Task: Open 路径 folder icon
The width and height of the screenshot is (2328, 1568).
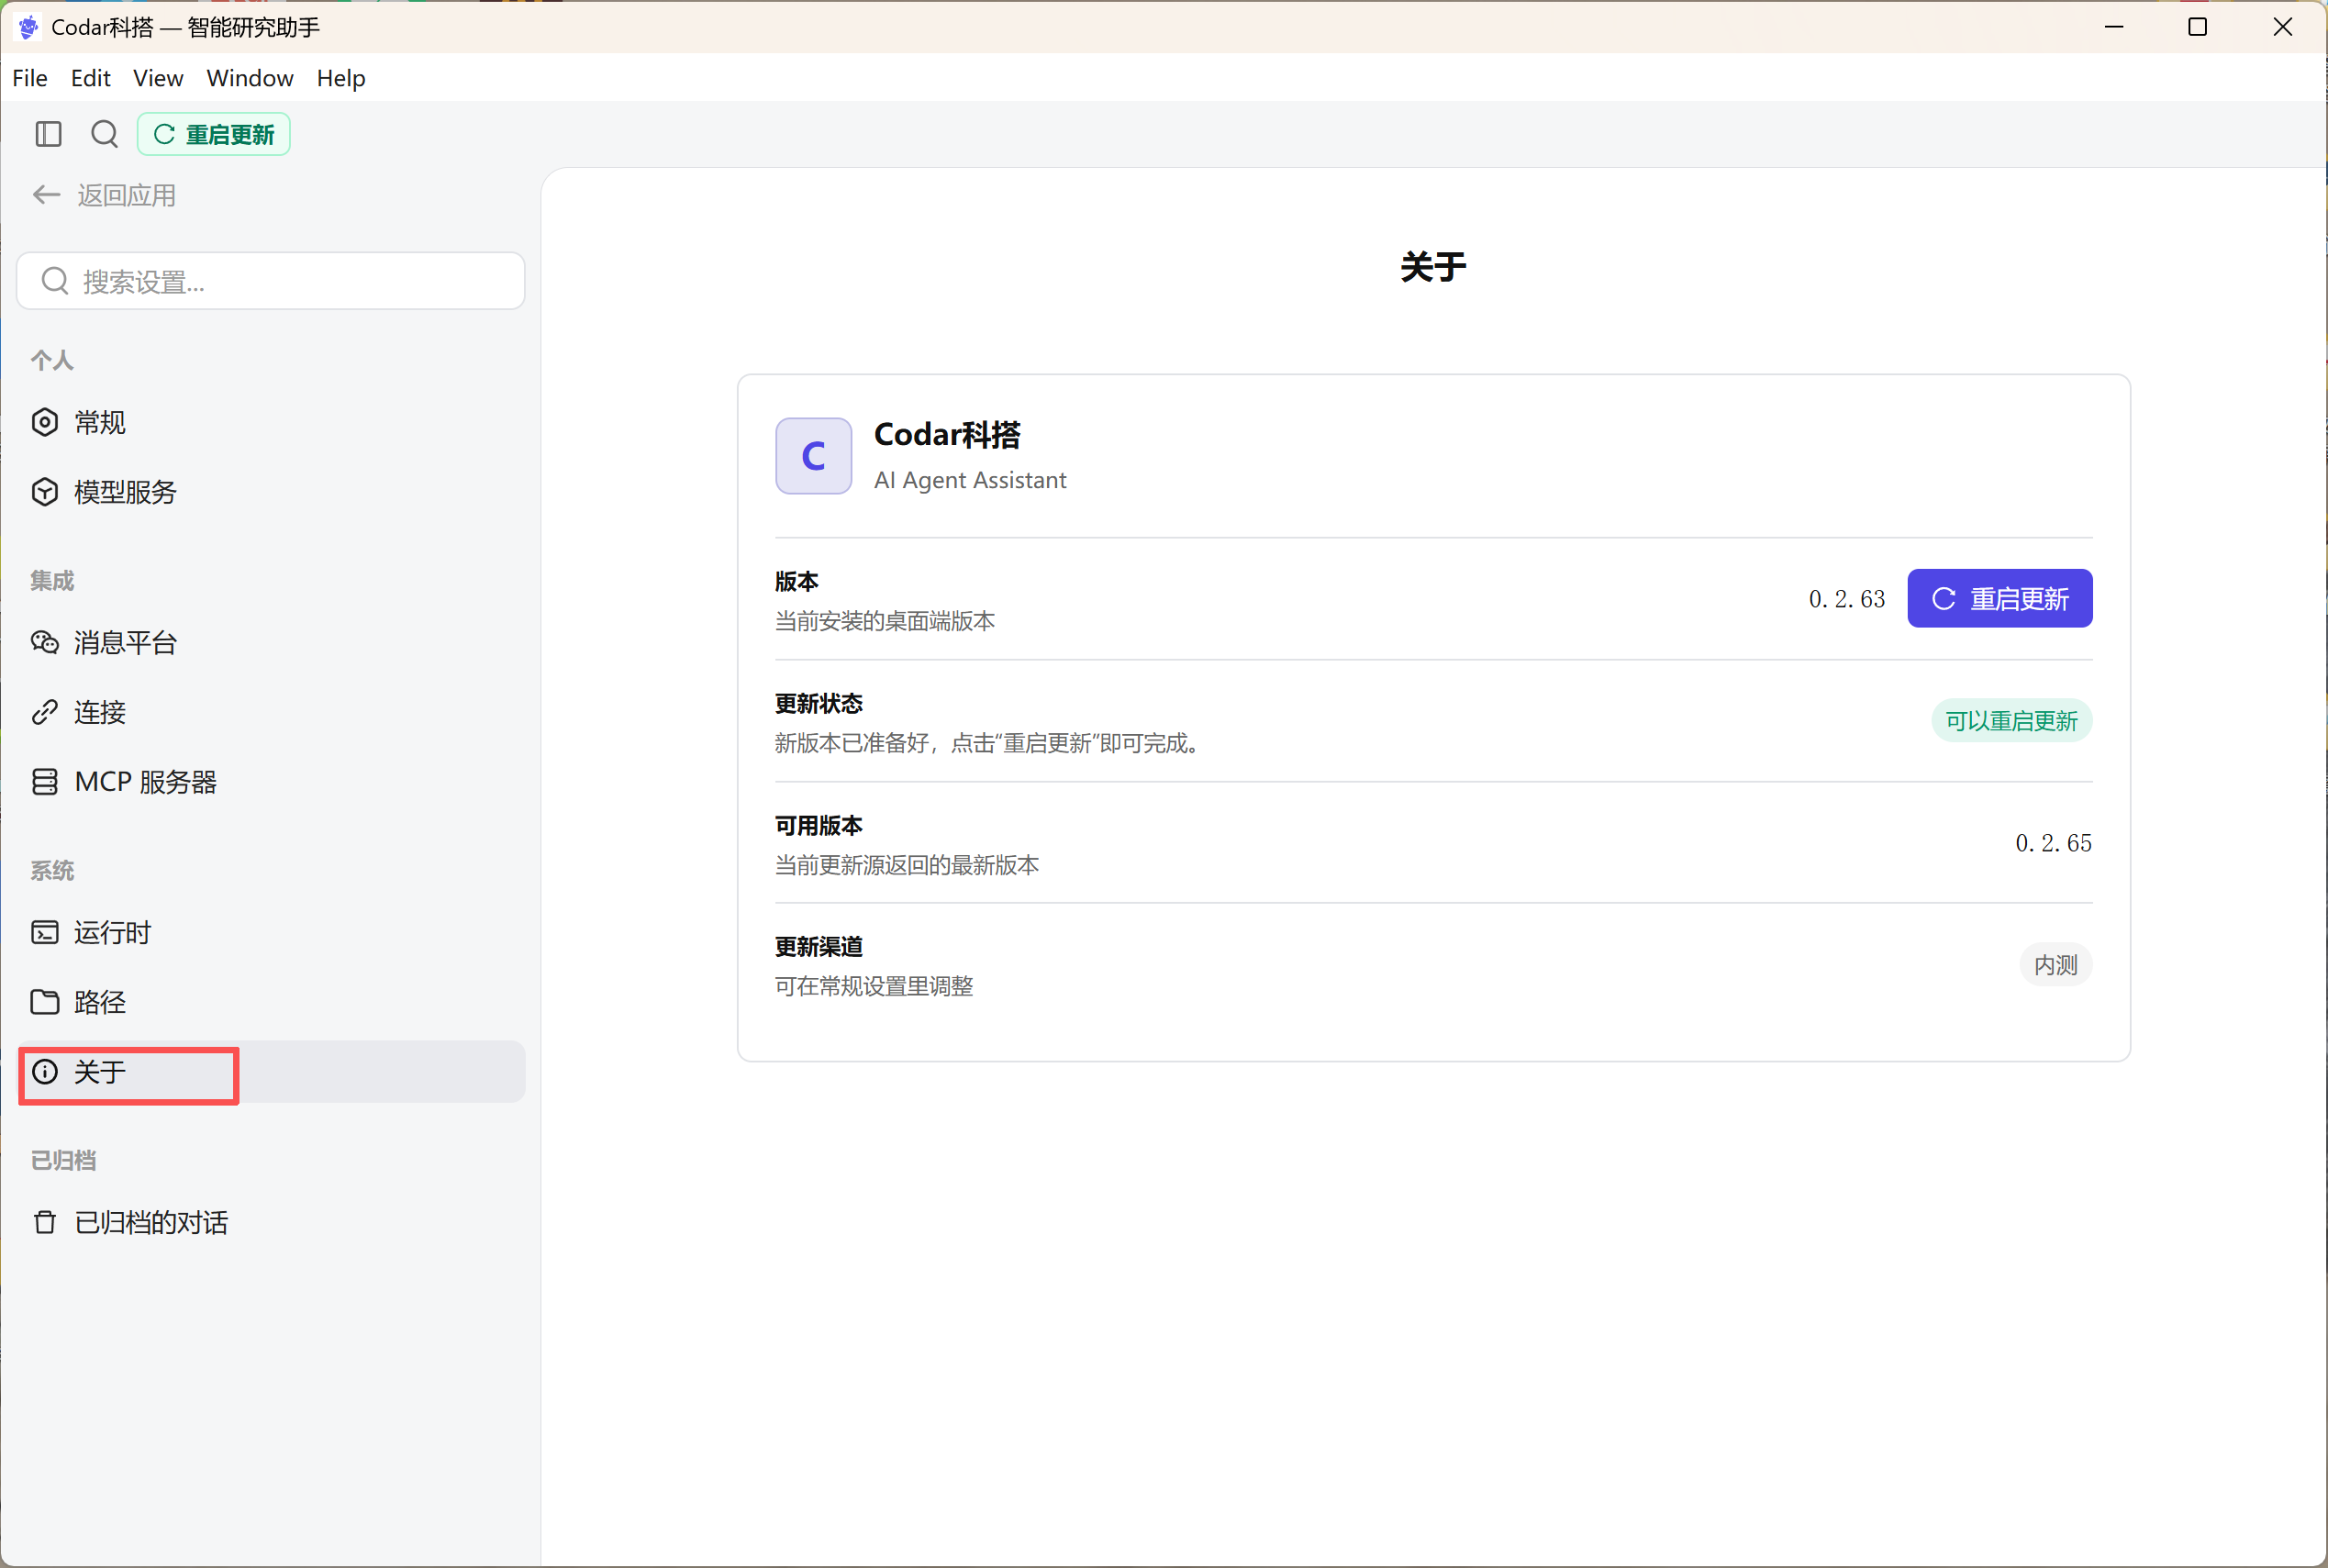Action: pyautogui.click(x=45, y=1002)
